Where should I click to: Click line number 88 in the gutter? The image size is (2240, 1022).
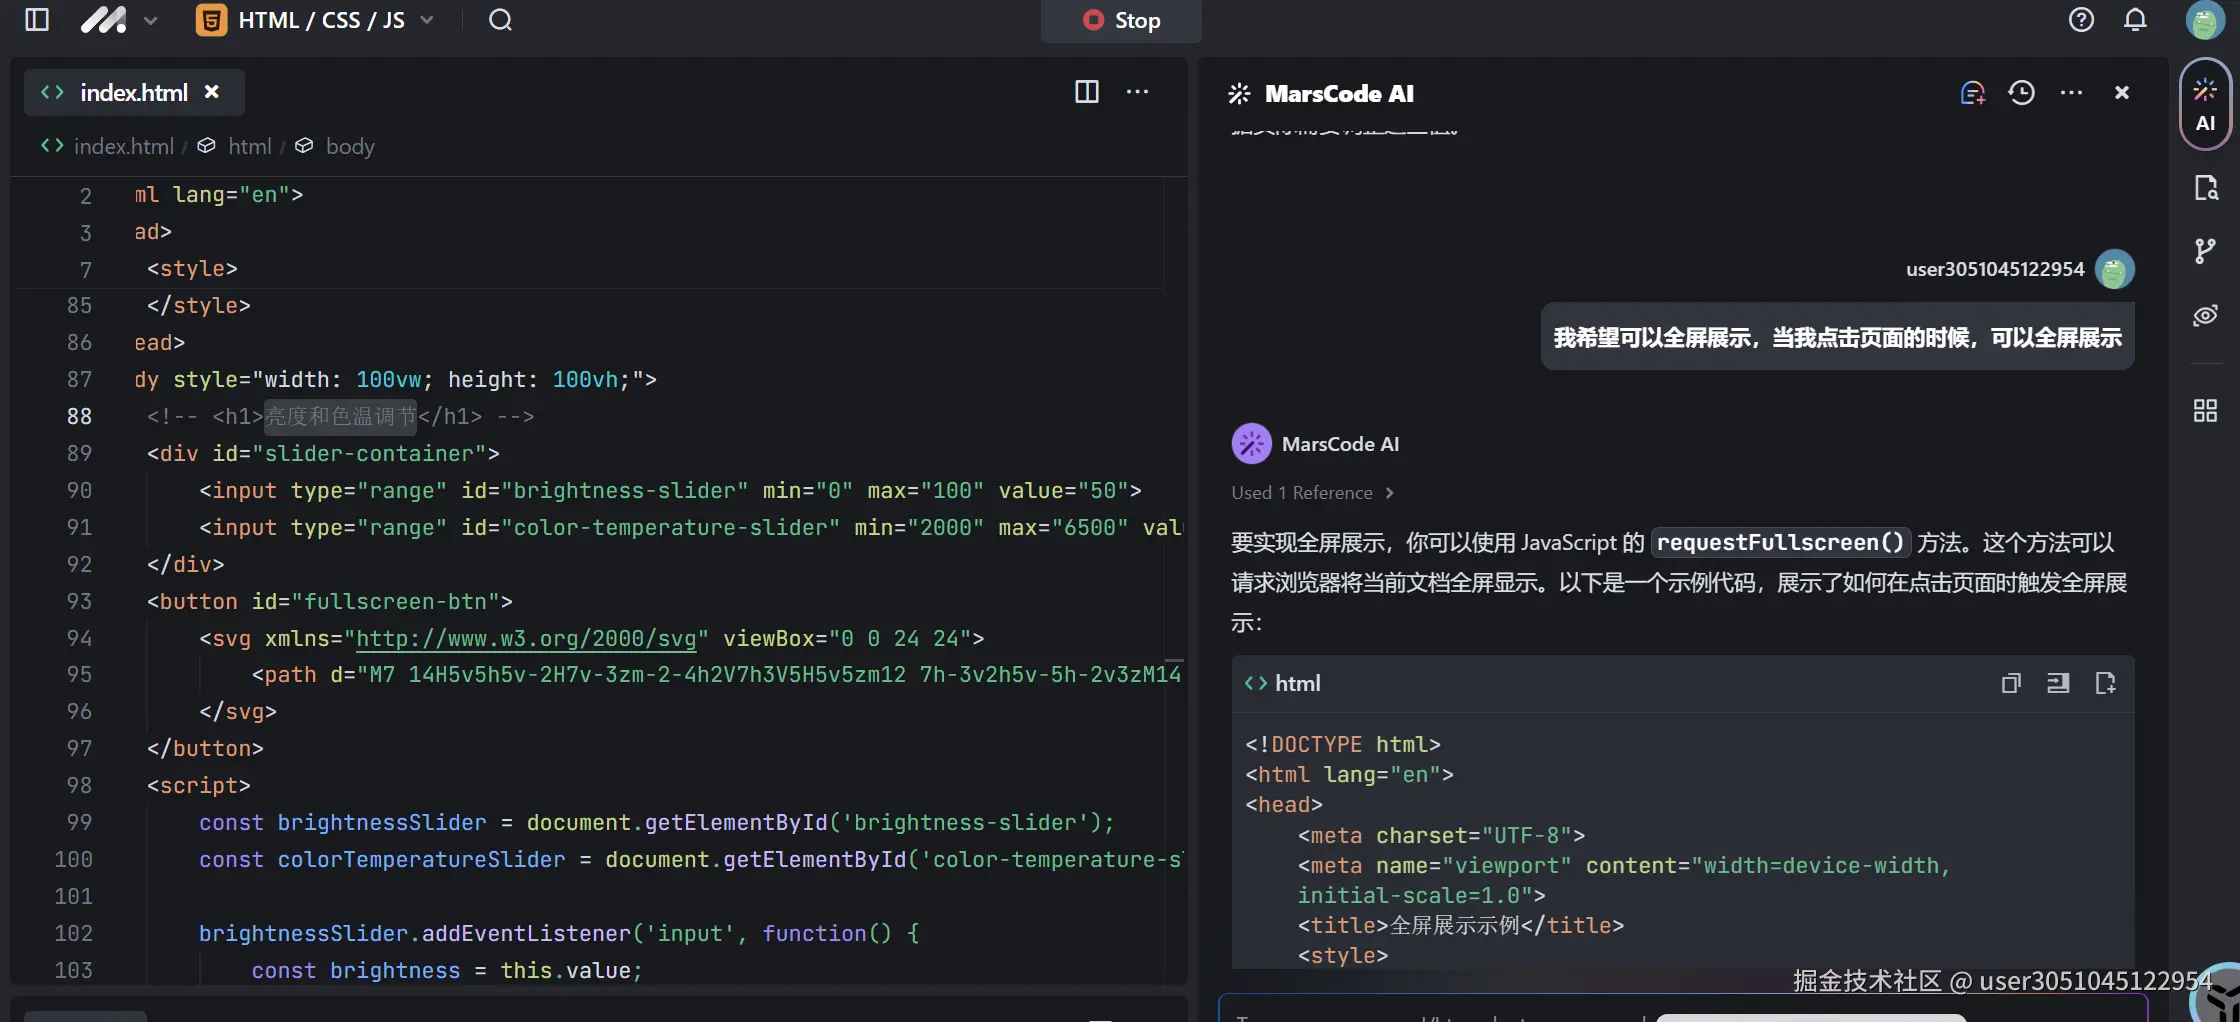[x=79, y=417]
